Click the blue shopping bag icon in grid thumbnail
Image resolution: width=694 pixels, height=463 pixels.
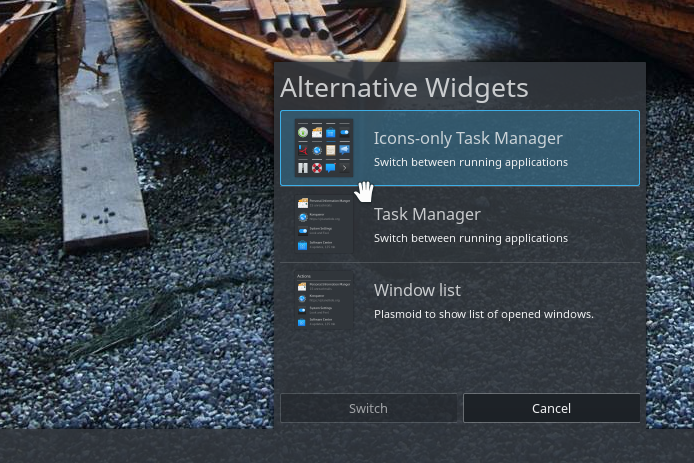click(x=331, y=132)
